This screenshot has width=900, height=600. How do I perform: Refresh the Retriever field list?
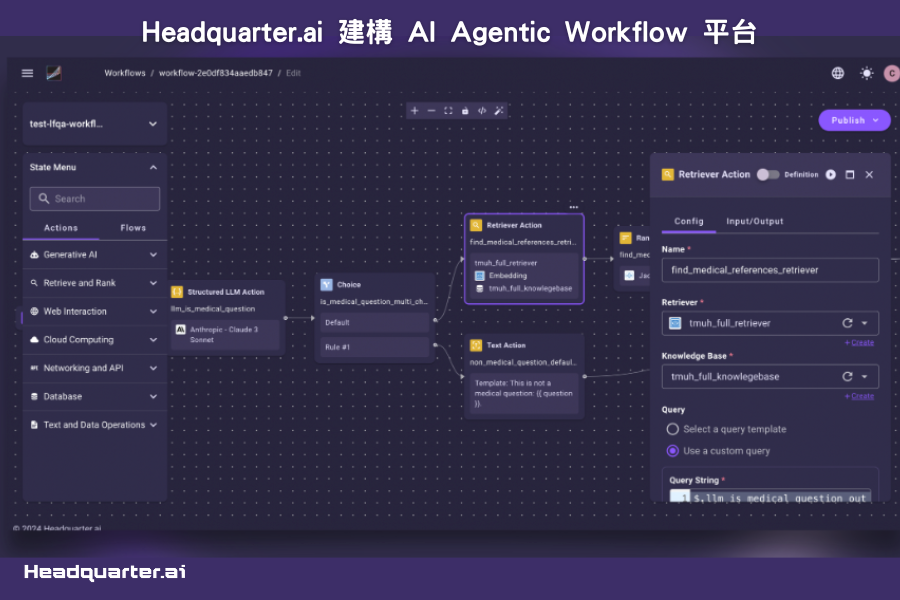pyautogui.click(x=847, y=323)
